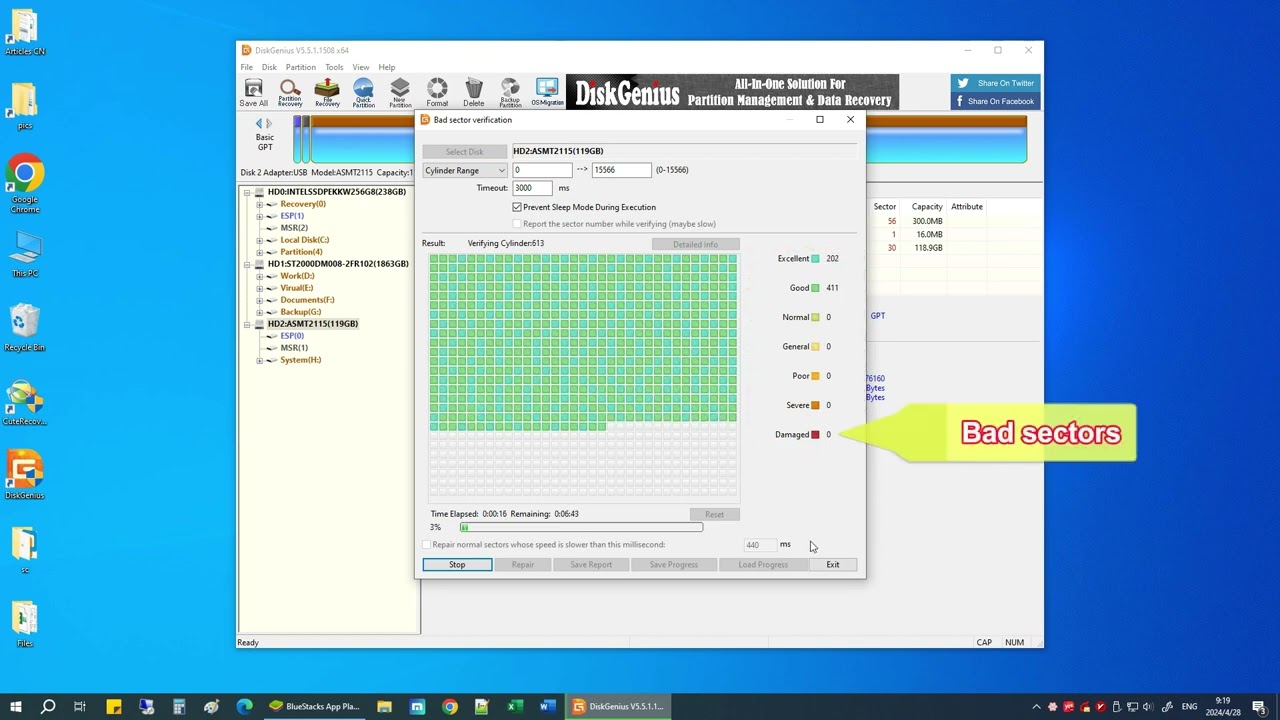Screen dimensions: 1280x720
Task: Select the MSR(1) partition under HD2
Action: (x=294, y=348)
